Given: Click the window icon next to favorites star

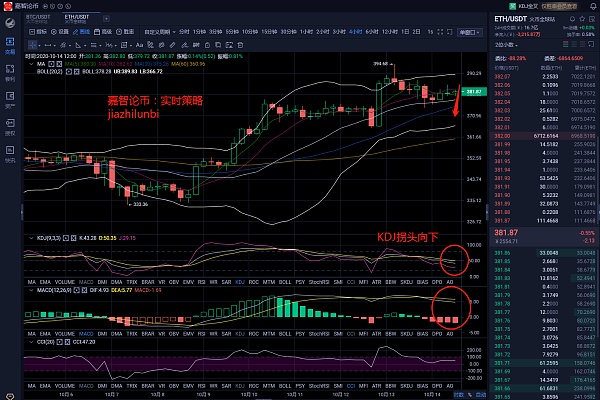Looking at the screenshot, I should (592, 19).
